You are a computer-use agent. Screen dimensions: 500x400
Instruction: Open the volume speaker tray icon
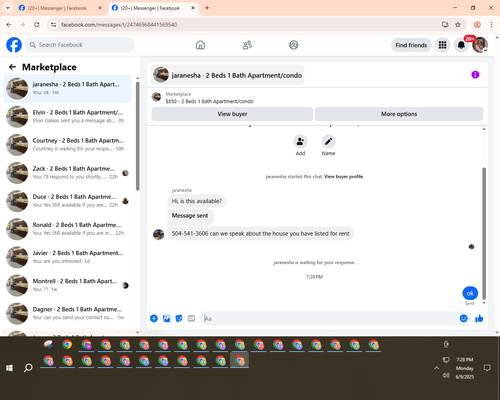[x=446, y=376]
